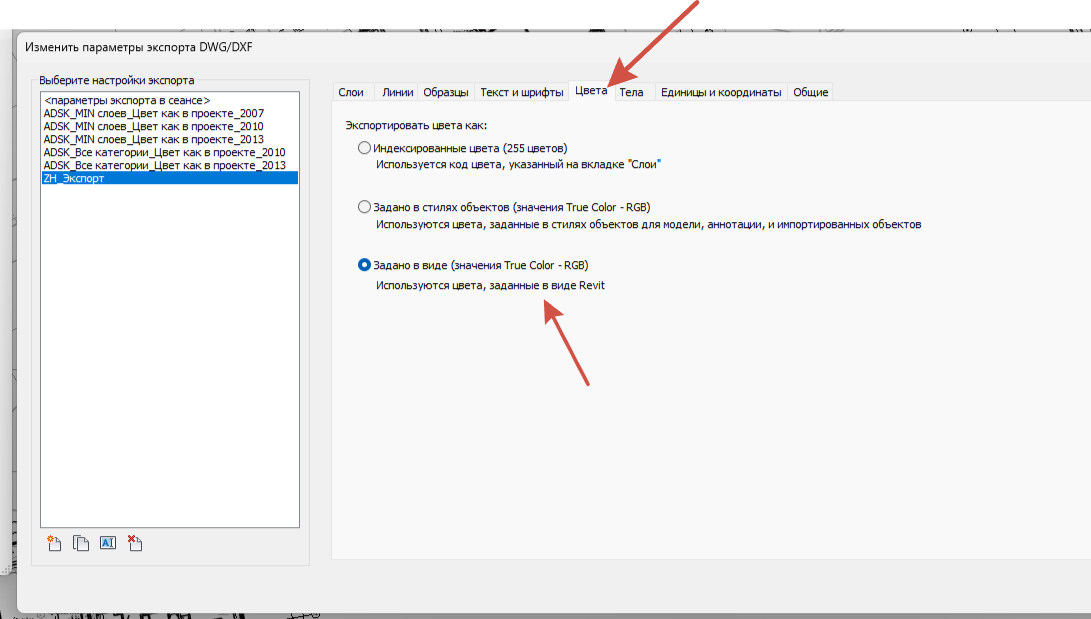Open 'Единицы и координаты' tab
The height and width of the screenshot is (619, 1091).
[x=721, y=92]
